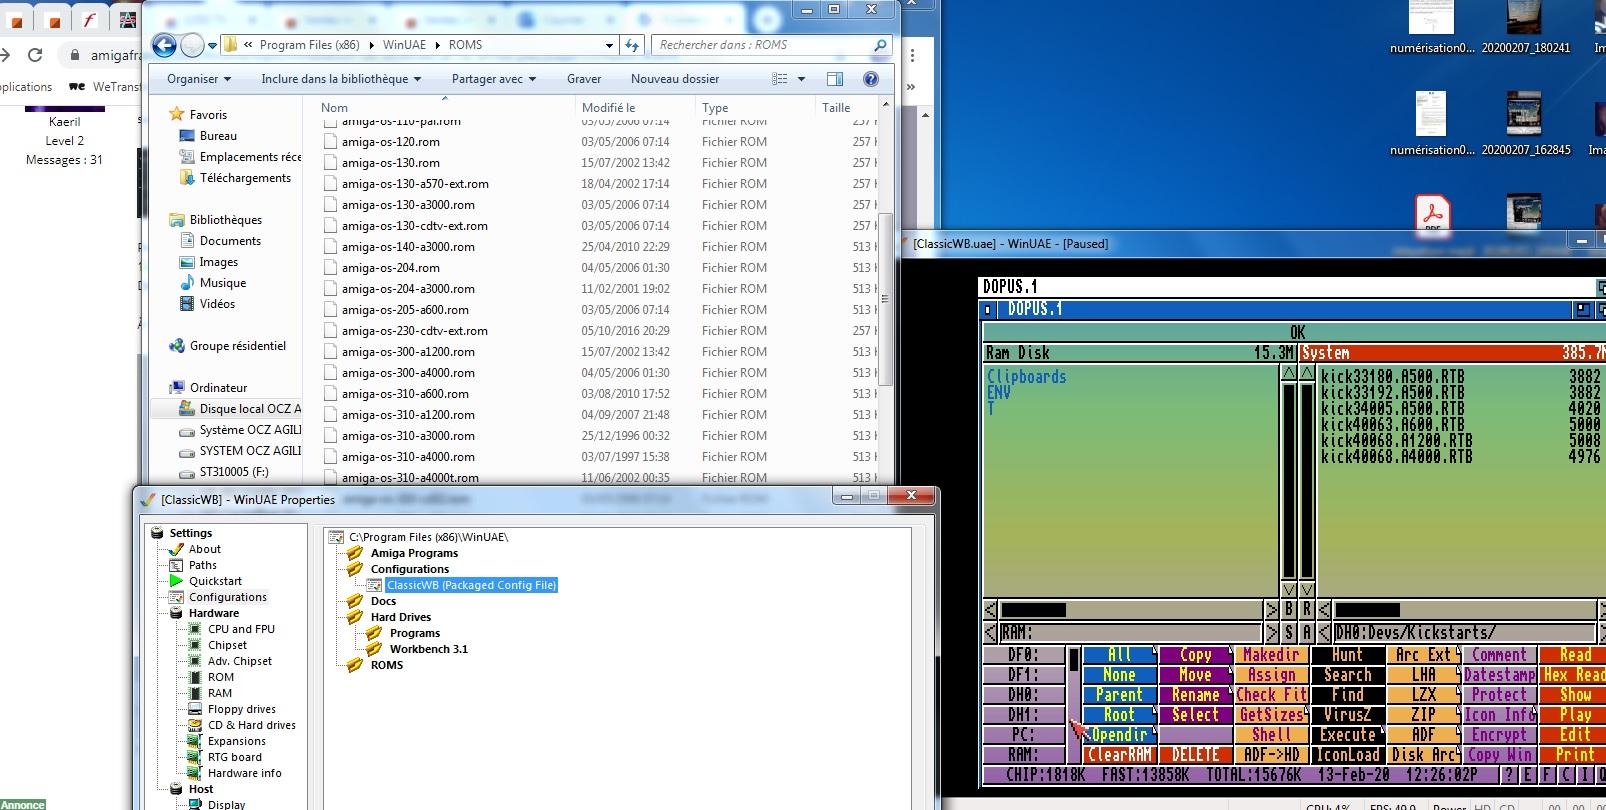
Task: Select the Amiga Programs folder in config tree
Action: (414, 553)
